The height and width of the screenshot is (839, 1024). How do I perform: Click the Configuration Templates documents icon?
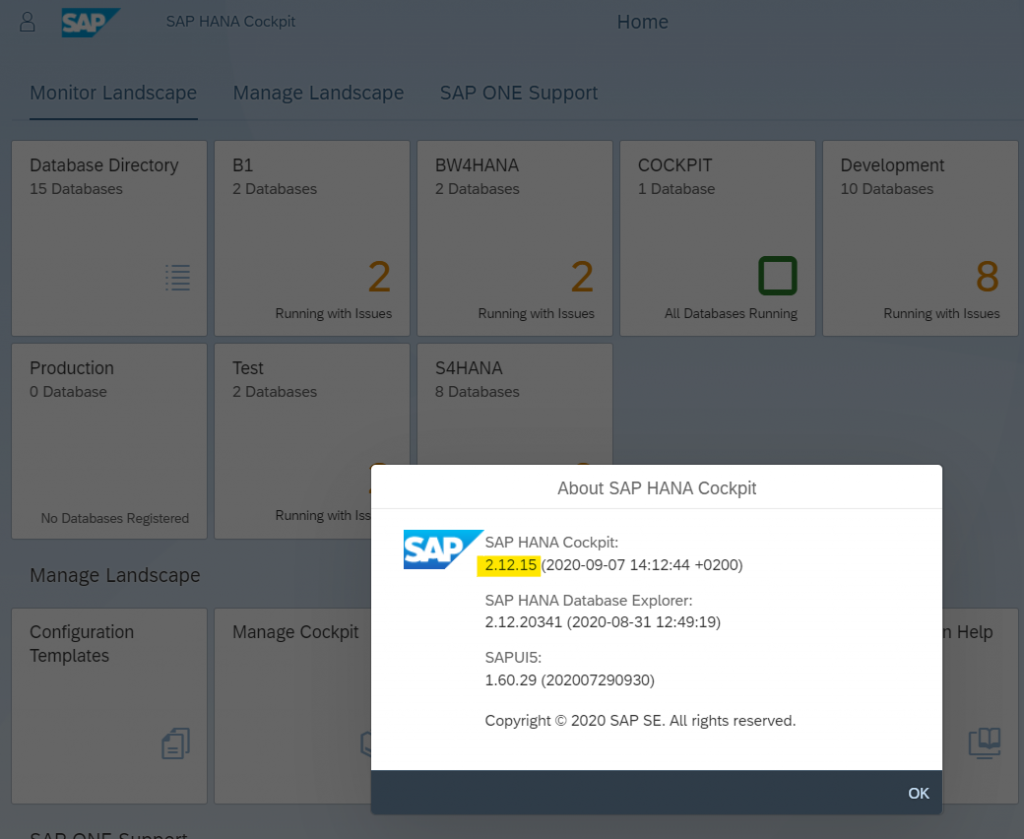(176, 743)
